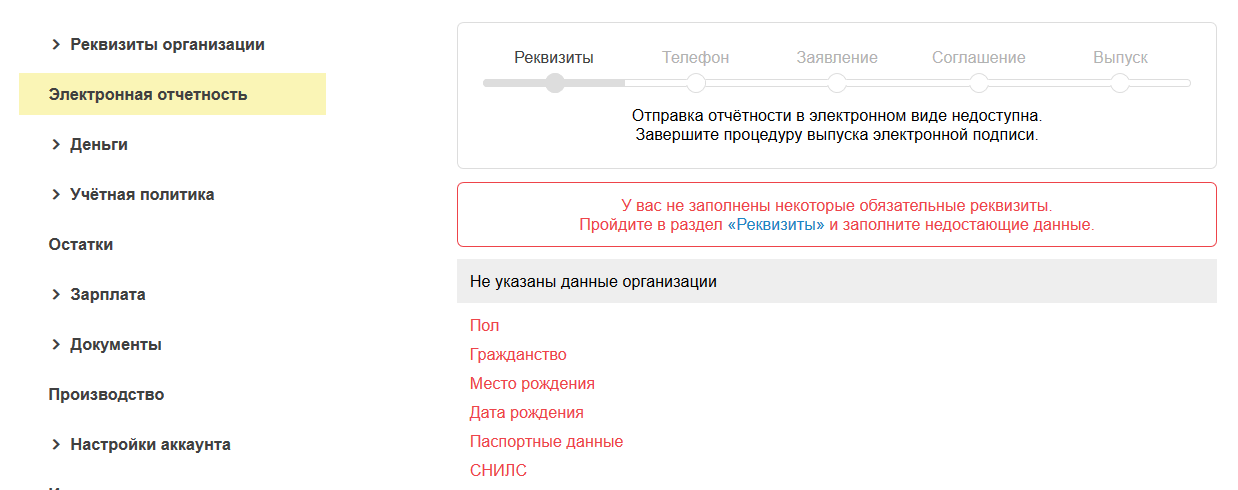Expand the Документы section chevron
1238x490 pixels.
click(x=56, y=344)
